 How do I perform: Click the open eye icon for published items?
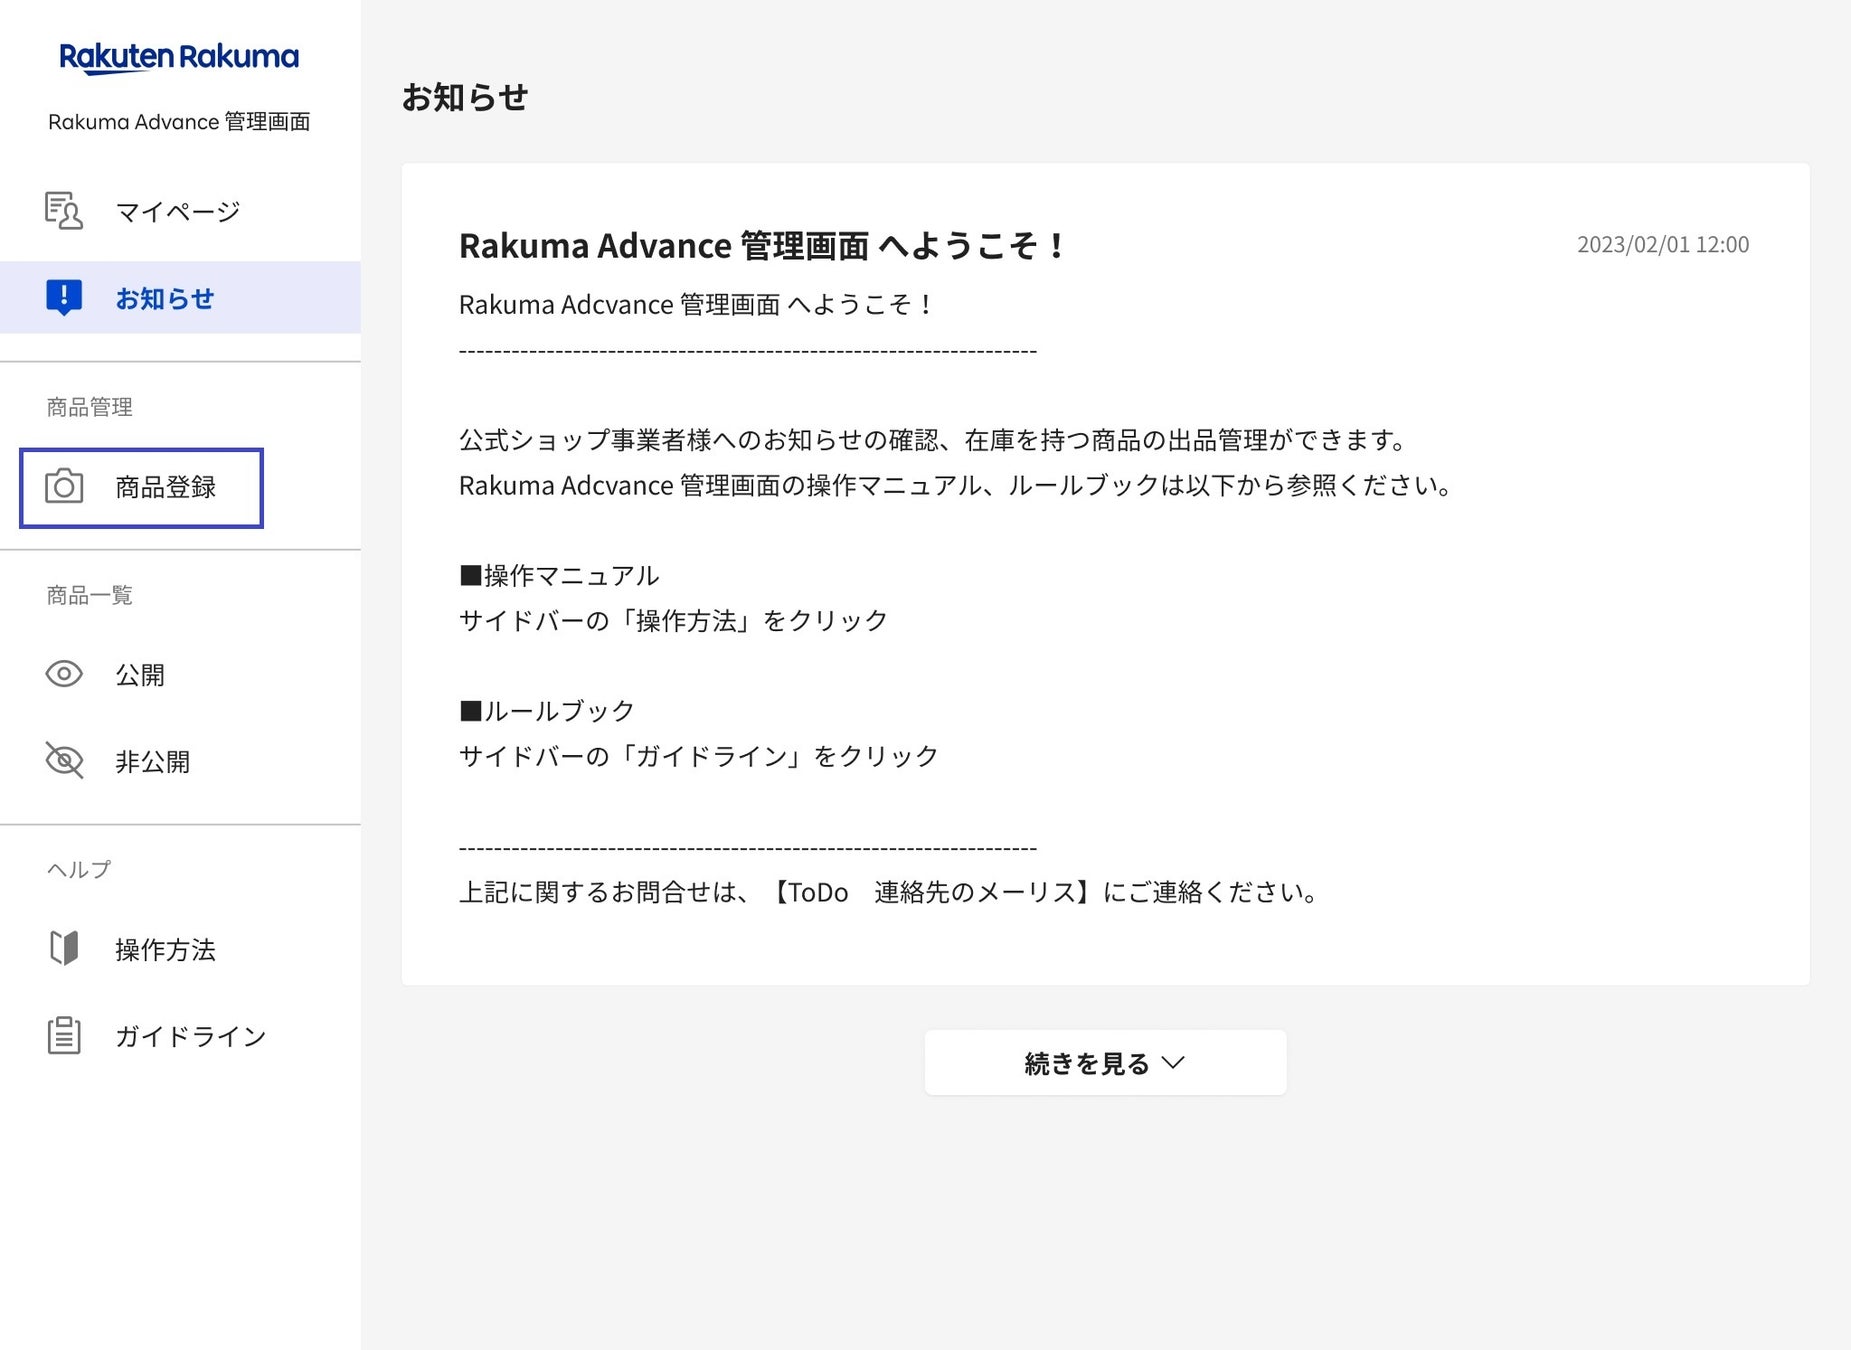[64, 674]
